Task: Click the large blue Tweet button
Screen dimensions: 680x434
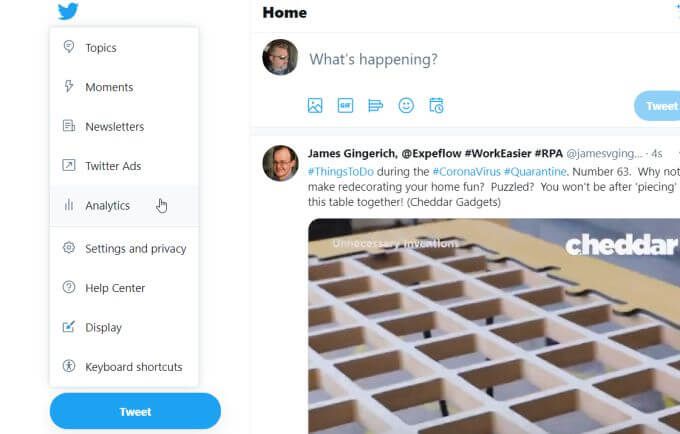Action: (x=135, y=411)
